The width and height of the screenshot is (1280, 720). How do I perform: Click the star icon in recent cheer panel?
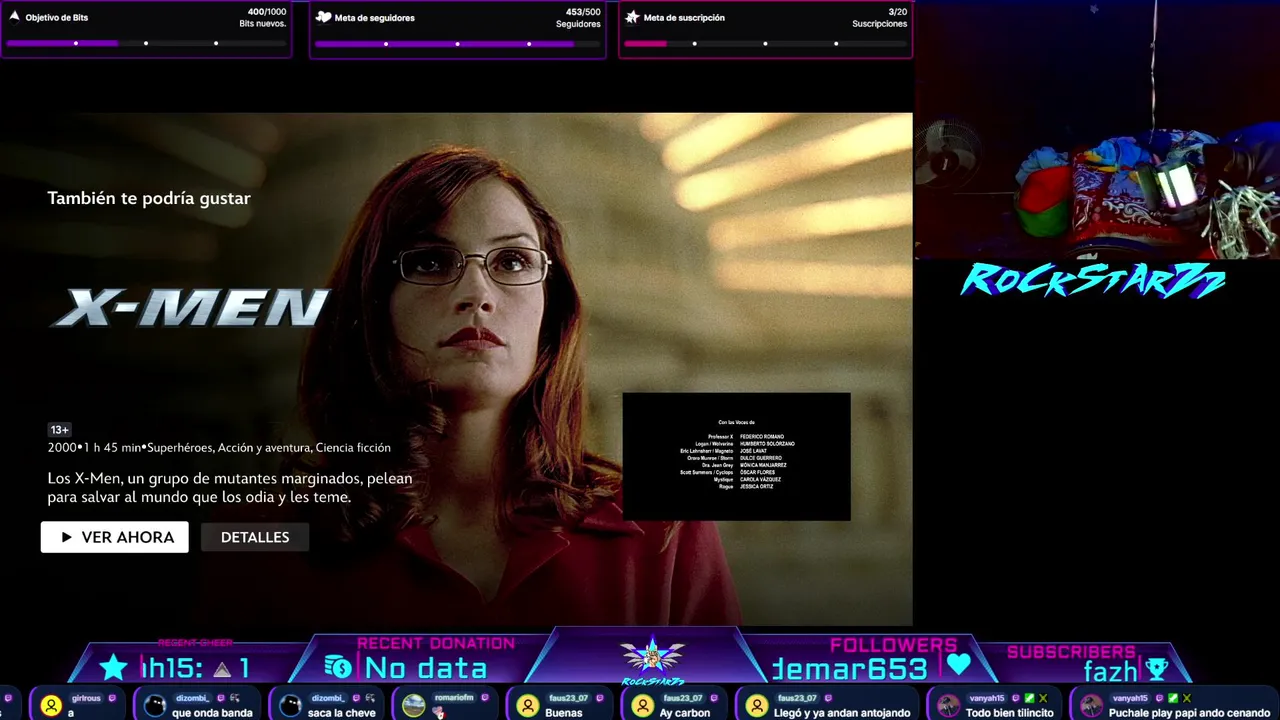[113, 668]
